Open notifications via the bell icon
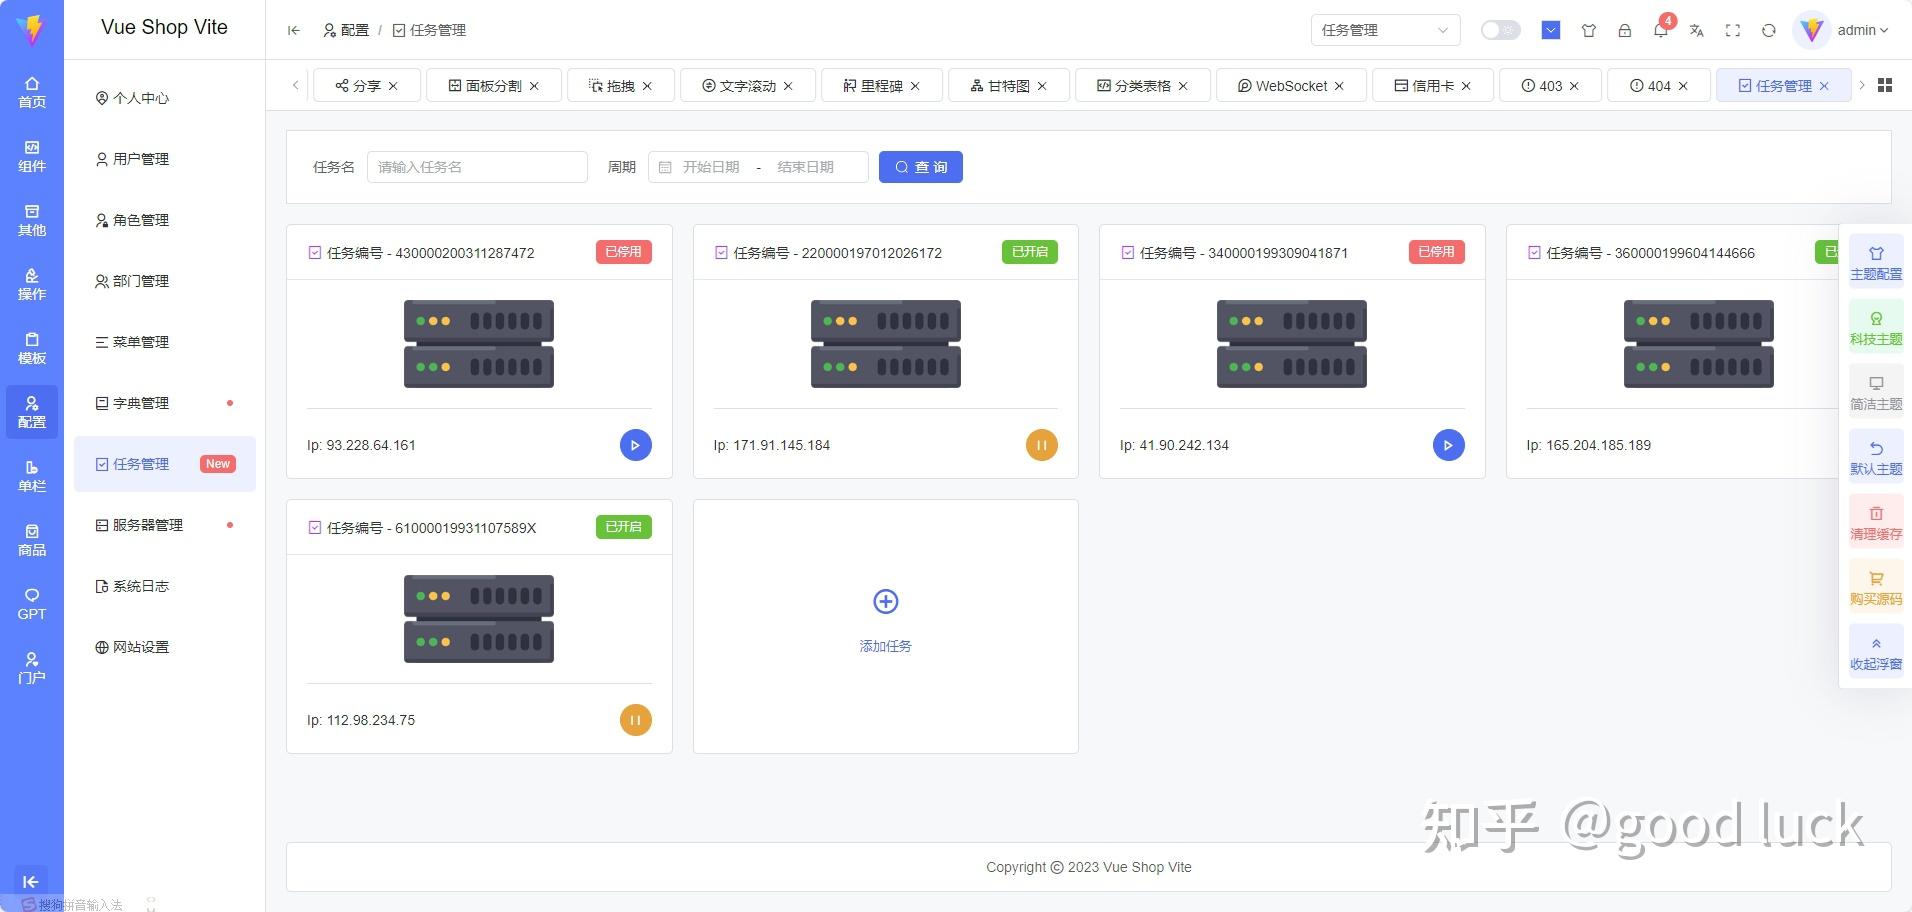Viewport: 1912px width, 912px height. [x=1661, y=30]
